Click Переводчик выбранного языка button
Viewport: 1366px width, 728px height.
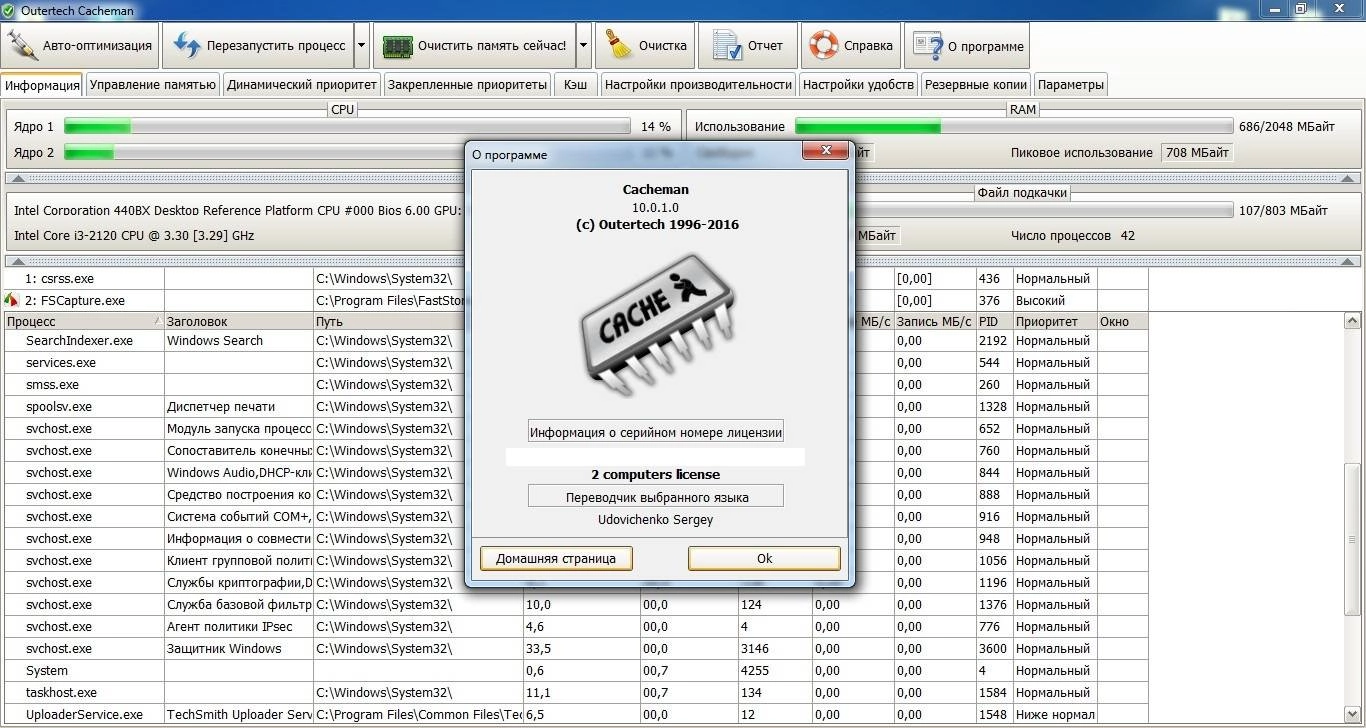point(656,496)
